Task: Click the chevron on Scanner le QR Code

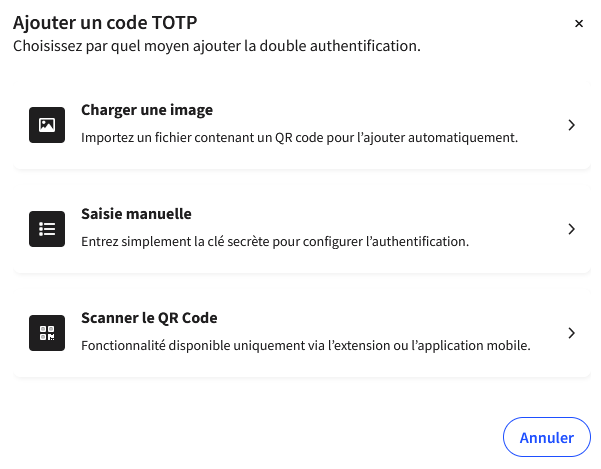Action: [x=571, y=333]
